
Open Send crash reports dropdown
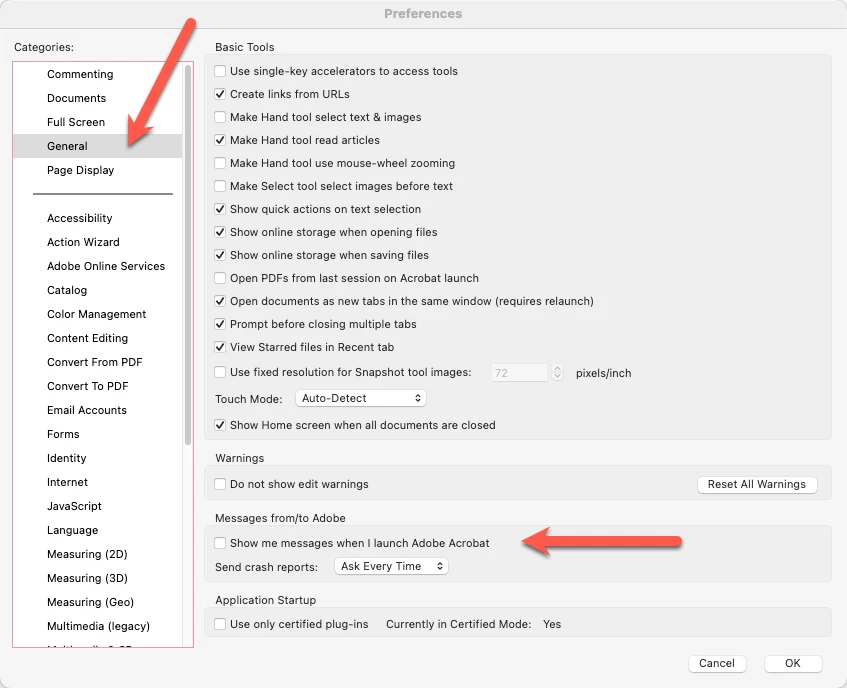click(x=391, y=566)
